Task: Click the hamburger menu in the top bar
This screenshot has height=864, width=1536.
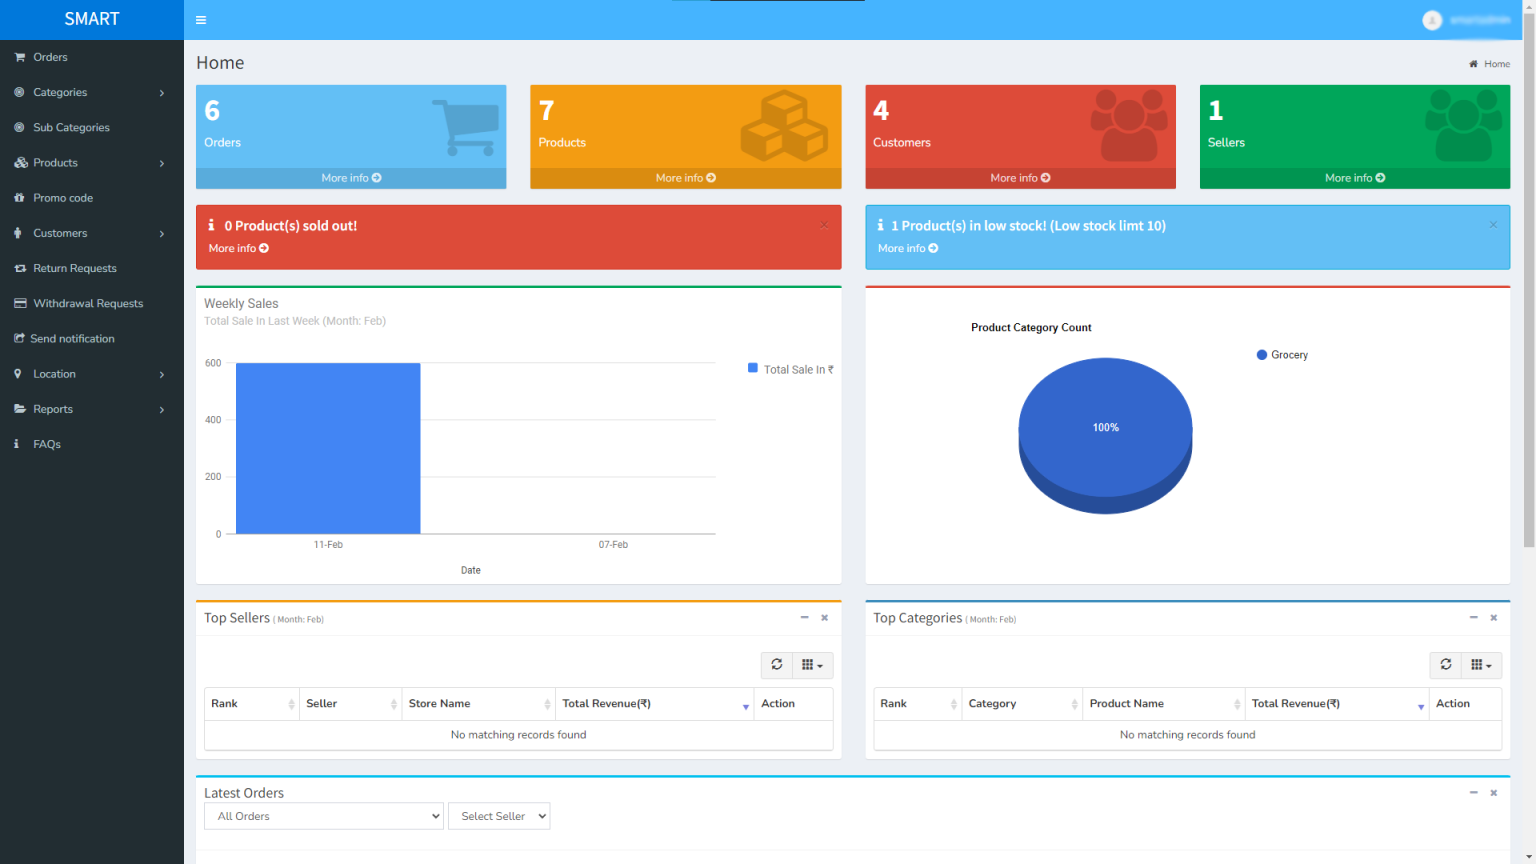Action: (200, 19)
